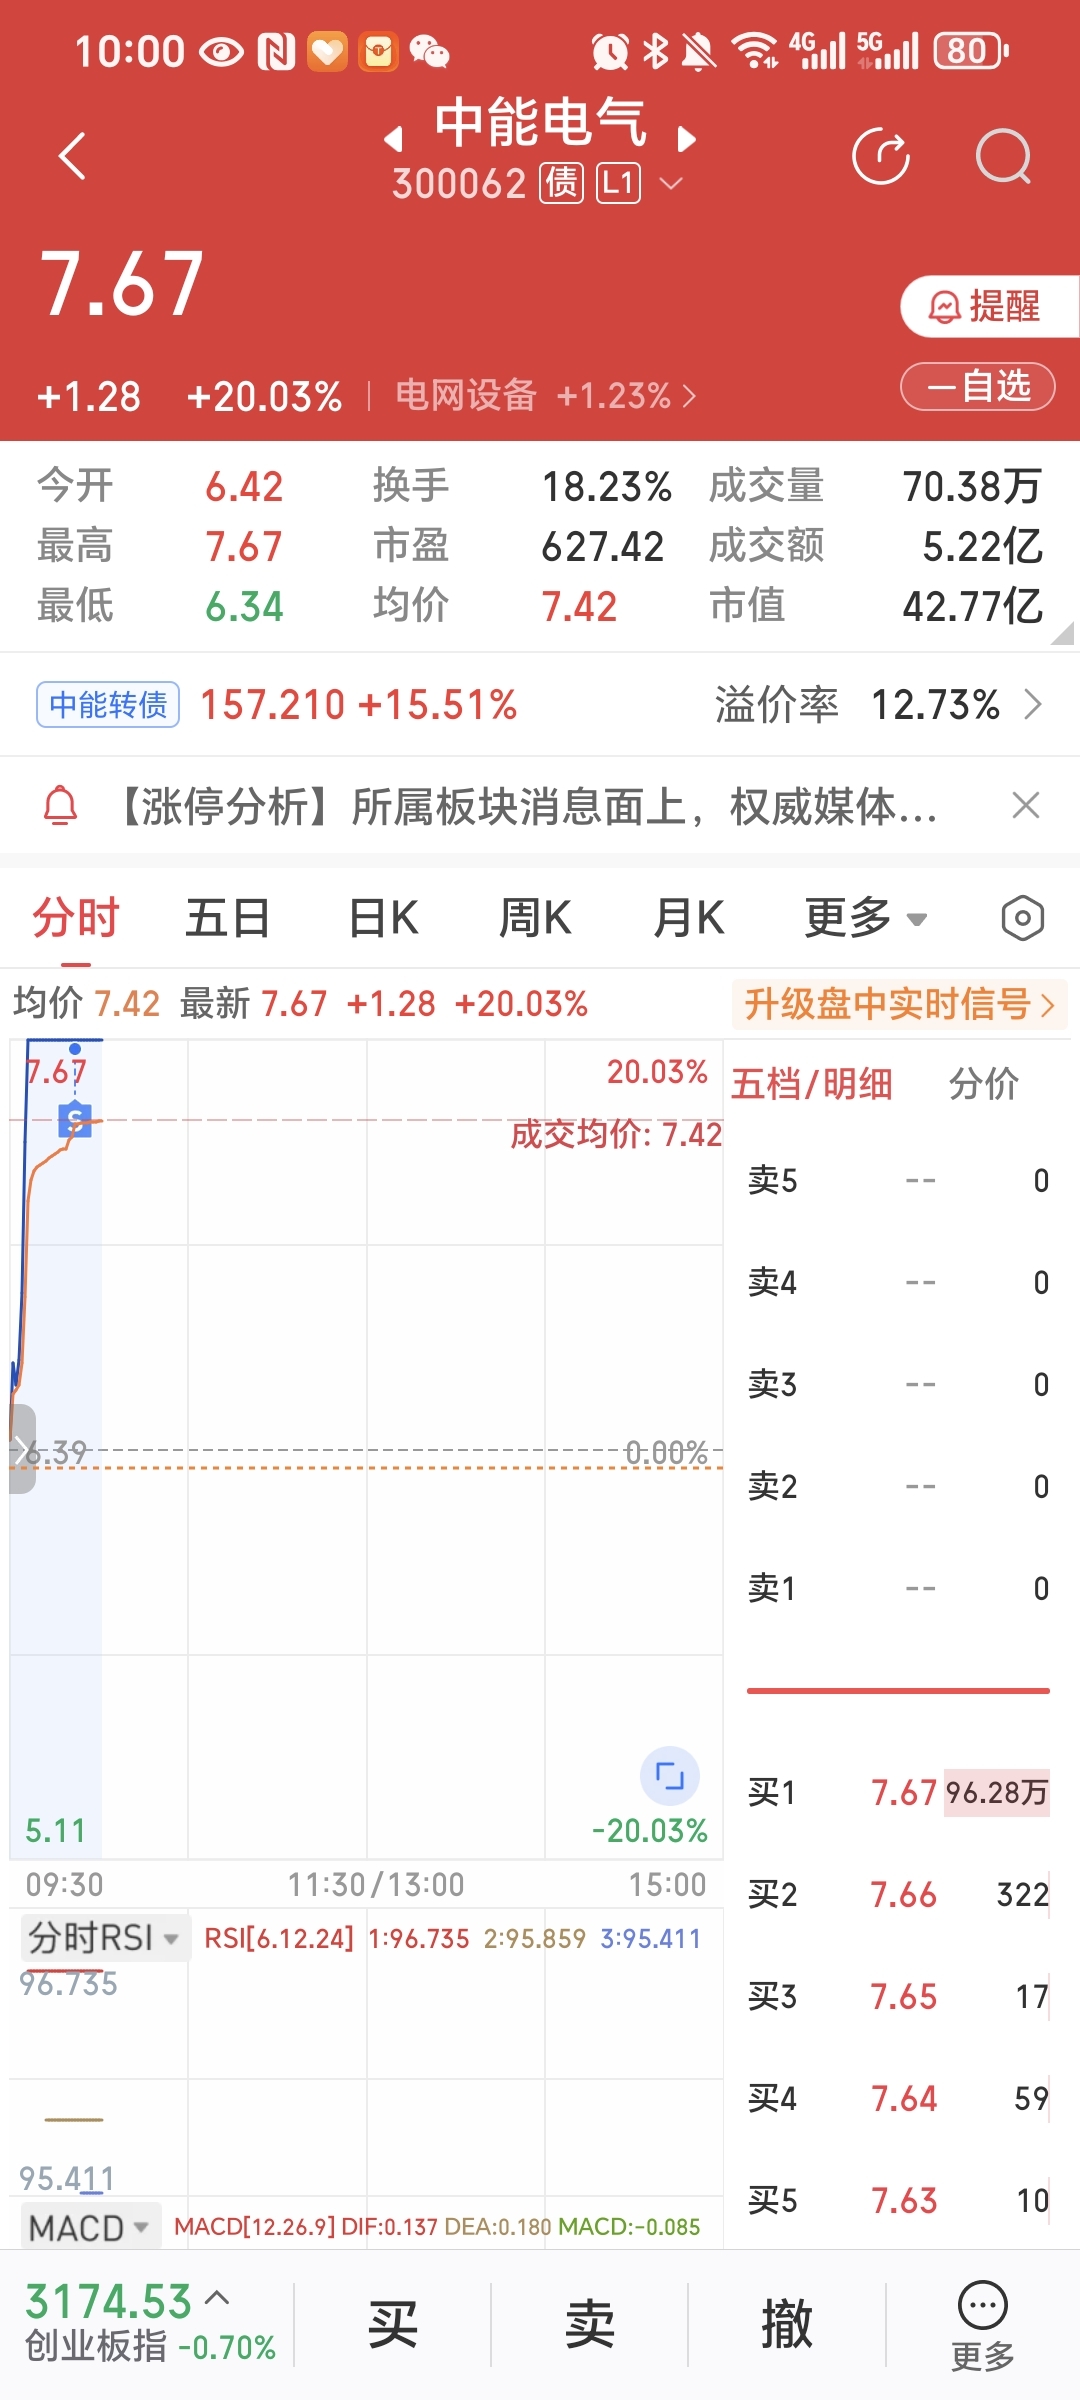The width and height of the screenshot is (1080, 2400).
Task: Tap the left edge panel expand handle
Action: click(22, 1449)
